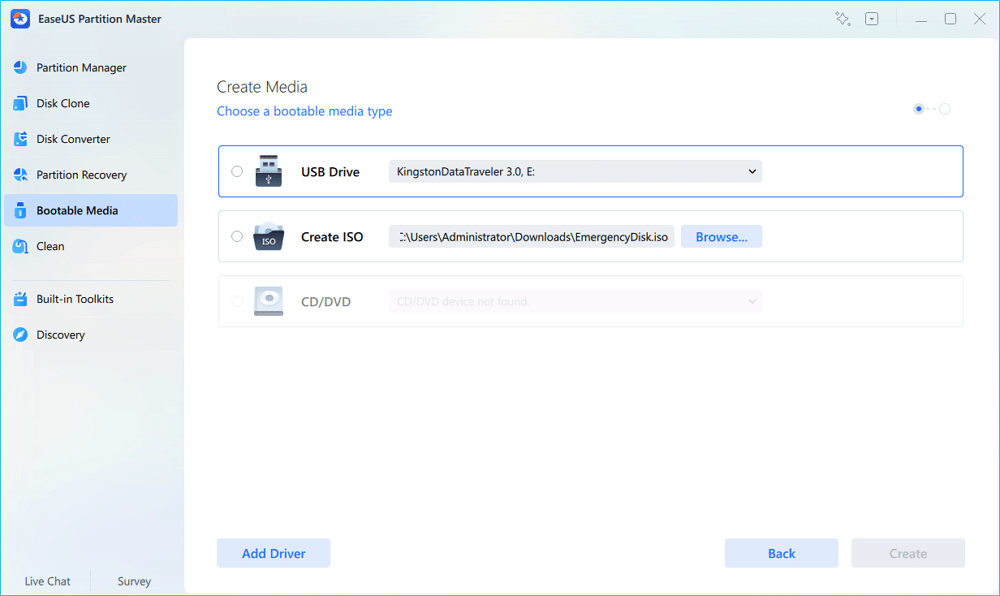The height and width of the screenshot is (596, 1000).
Task: Click the 'Choose a bootable media type' text
Action: (304, 111)
